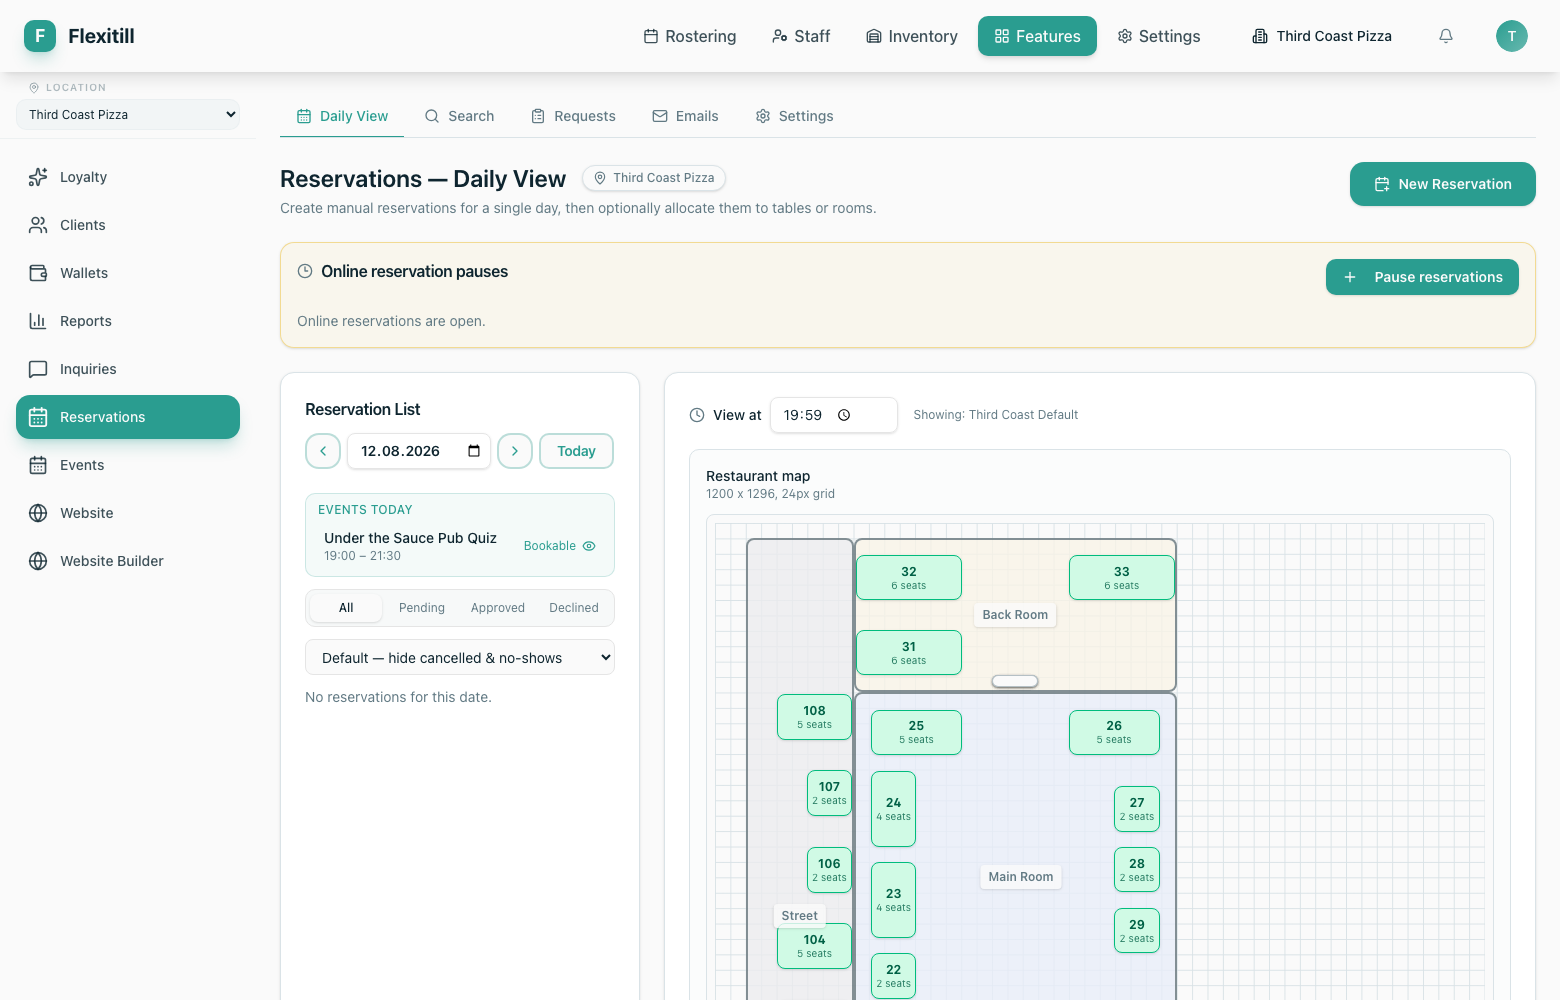Image resolution: width=1560 pixels, height=1000 pixels.
Task: Select table 28 on map
Action: pyautogui.click(x=1137, y=870)
